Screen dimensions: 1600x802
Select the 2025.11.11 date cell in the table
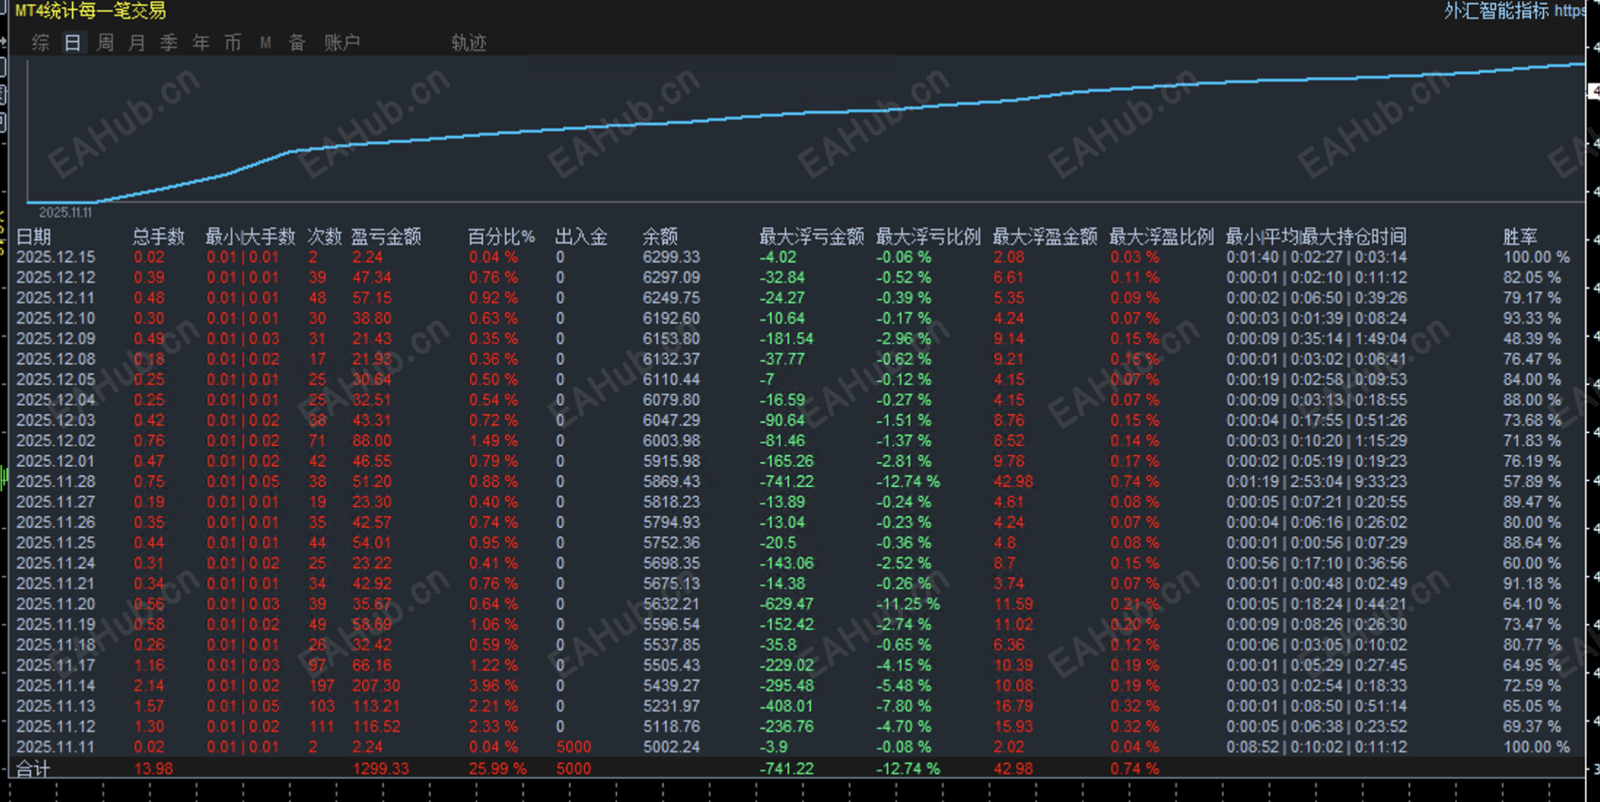click(56, 747)
